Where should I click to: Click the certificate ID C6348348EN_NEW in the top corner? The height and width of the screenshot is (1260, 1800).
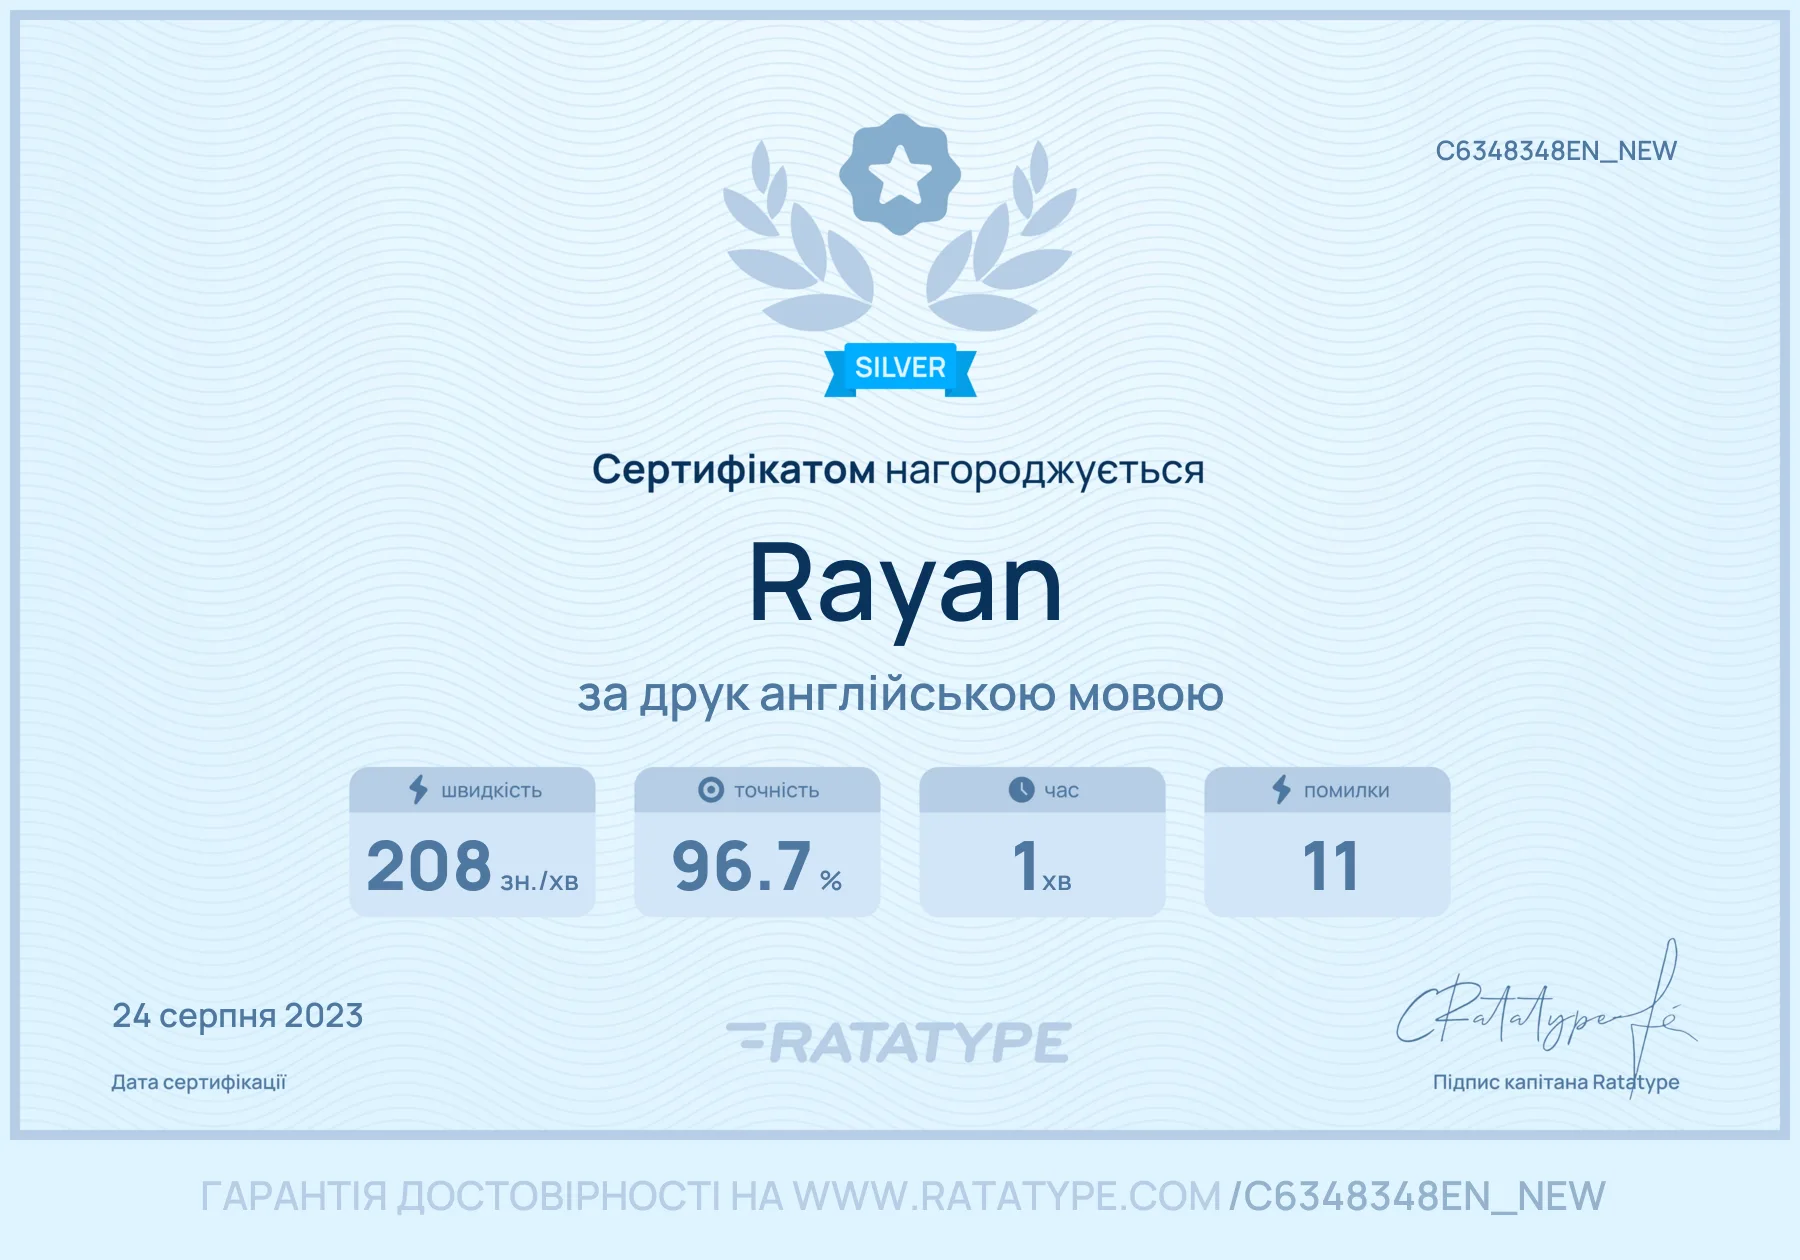click(1556, 151)
